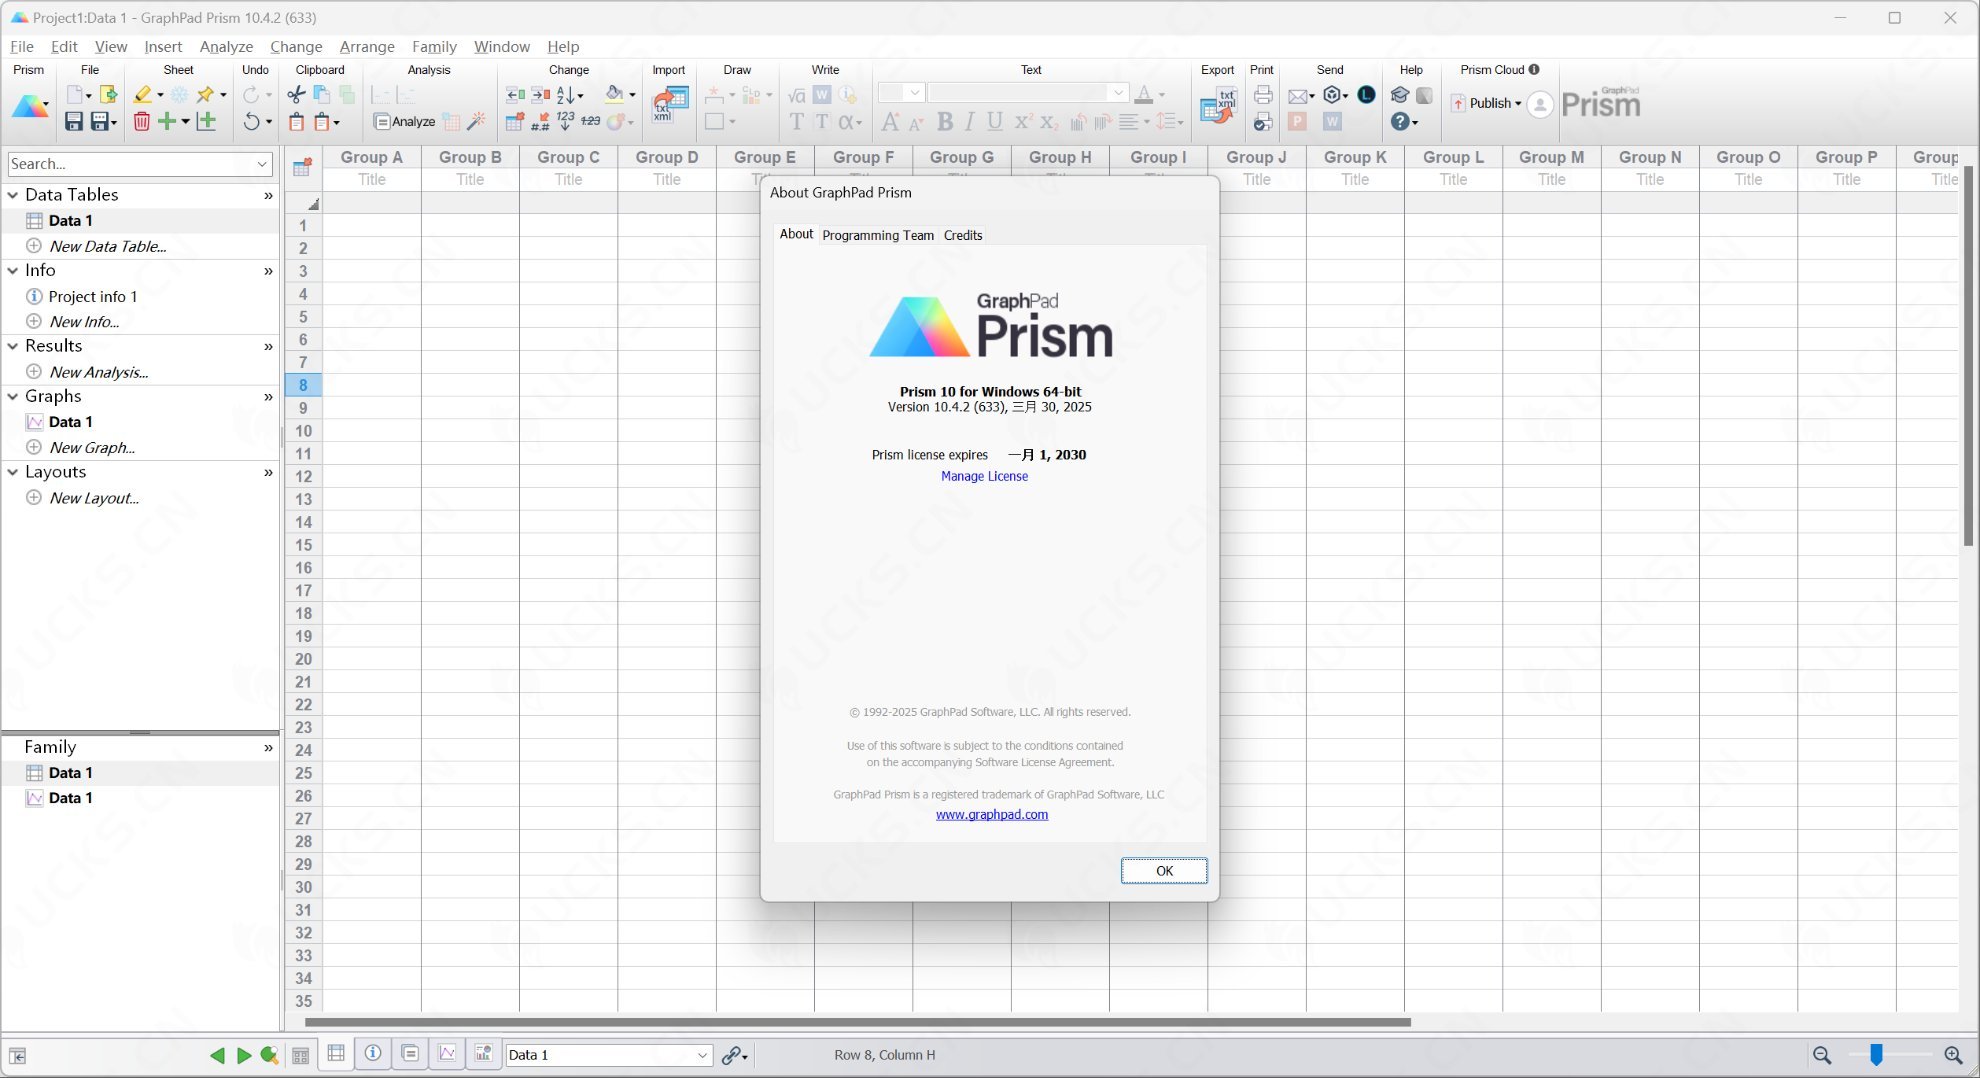
Task: Click the Sort A-Z icon in Change
Action: 567,94
